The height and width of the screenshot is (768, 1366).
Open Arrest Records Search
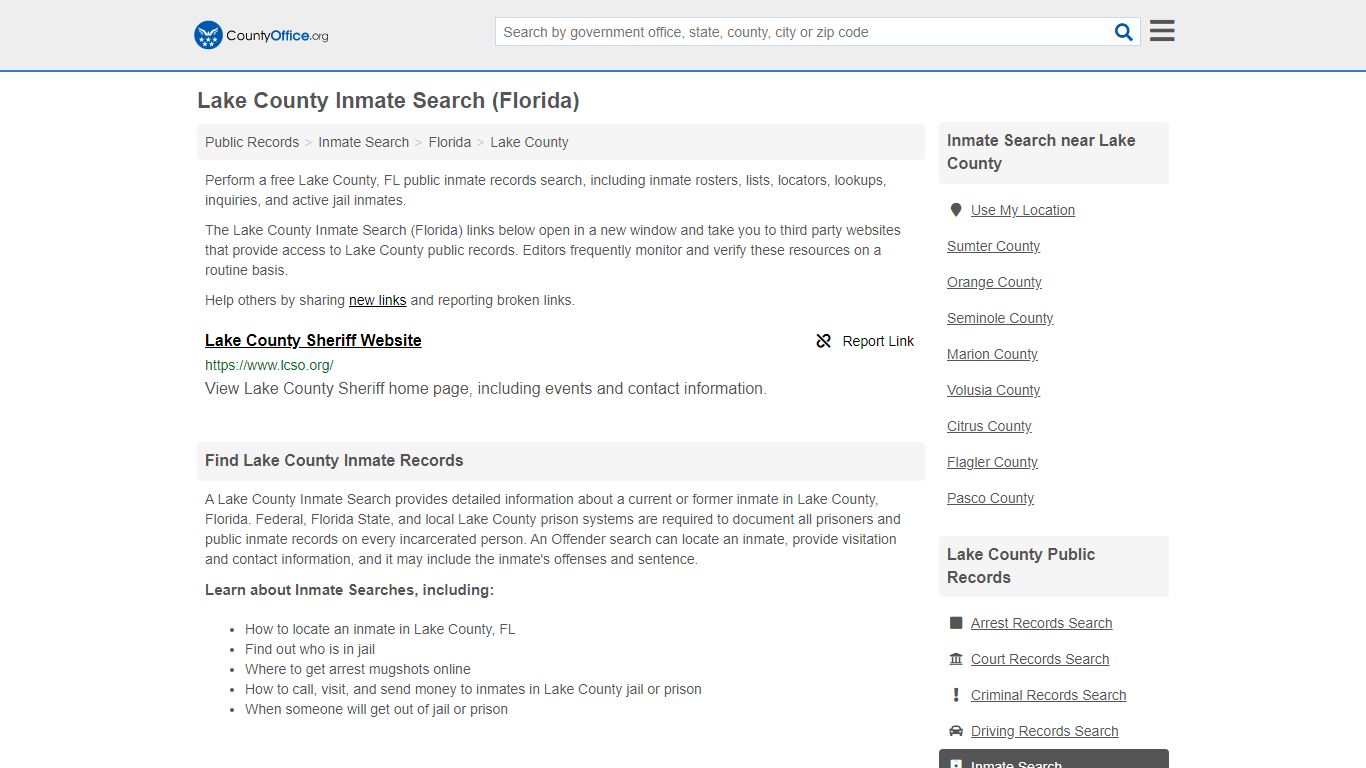point(1041,623)
